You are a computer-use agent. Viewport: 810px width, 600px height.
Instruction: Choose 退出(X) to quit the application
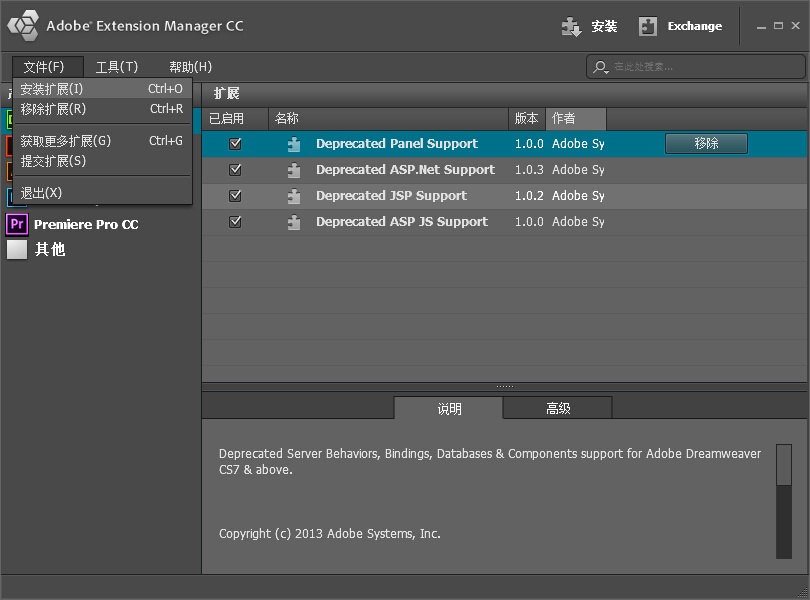(102, 193)
